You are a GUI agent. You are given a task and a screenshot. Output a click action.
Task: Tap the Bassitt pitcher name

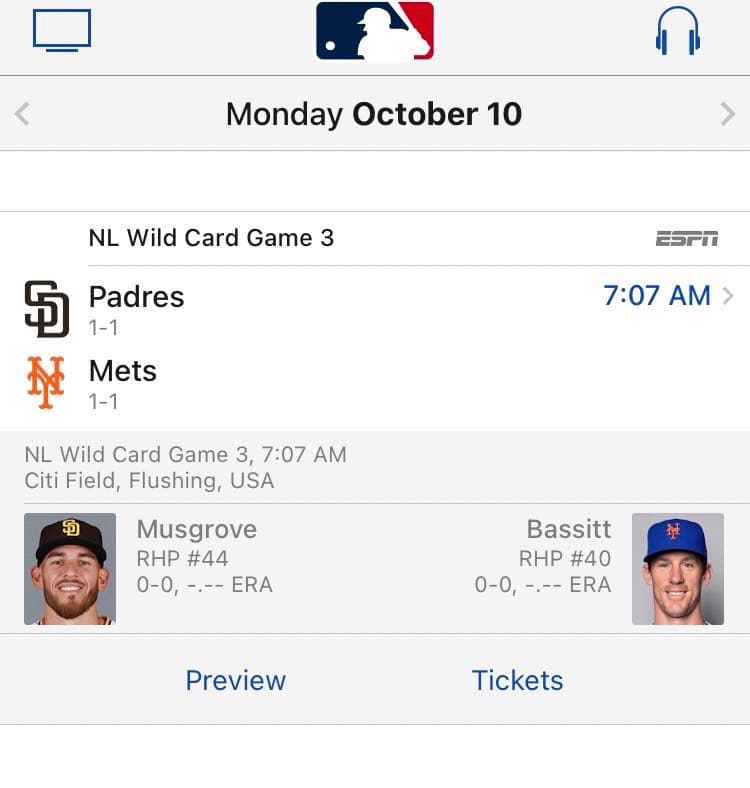568,529
